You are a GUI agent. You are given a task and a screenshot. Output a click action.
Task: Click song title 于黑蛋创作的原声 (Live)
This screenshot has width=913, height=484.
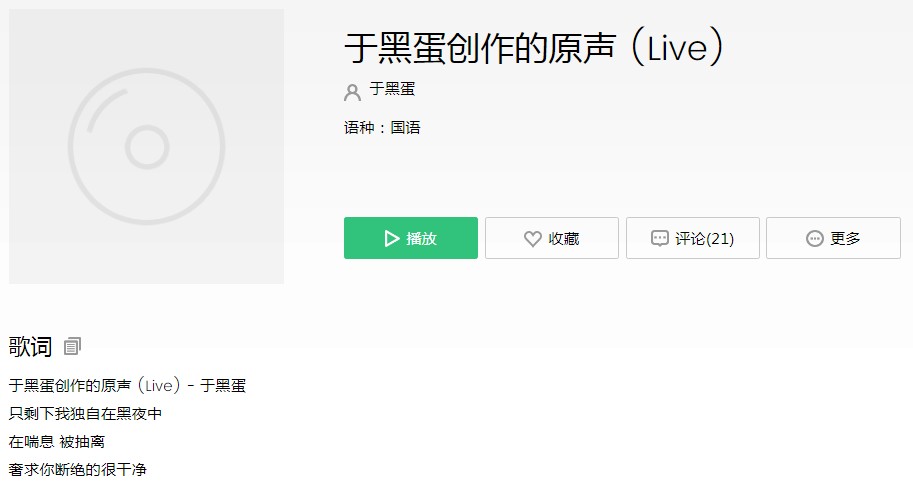(534, 47)
